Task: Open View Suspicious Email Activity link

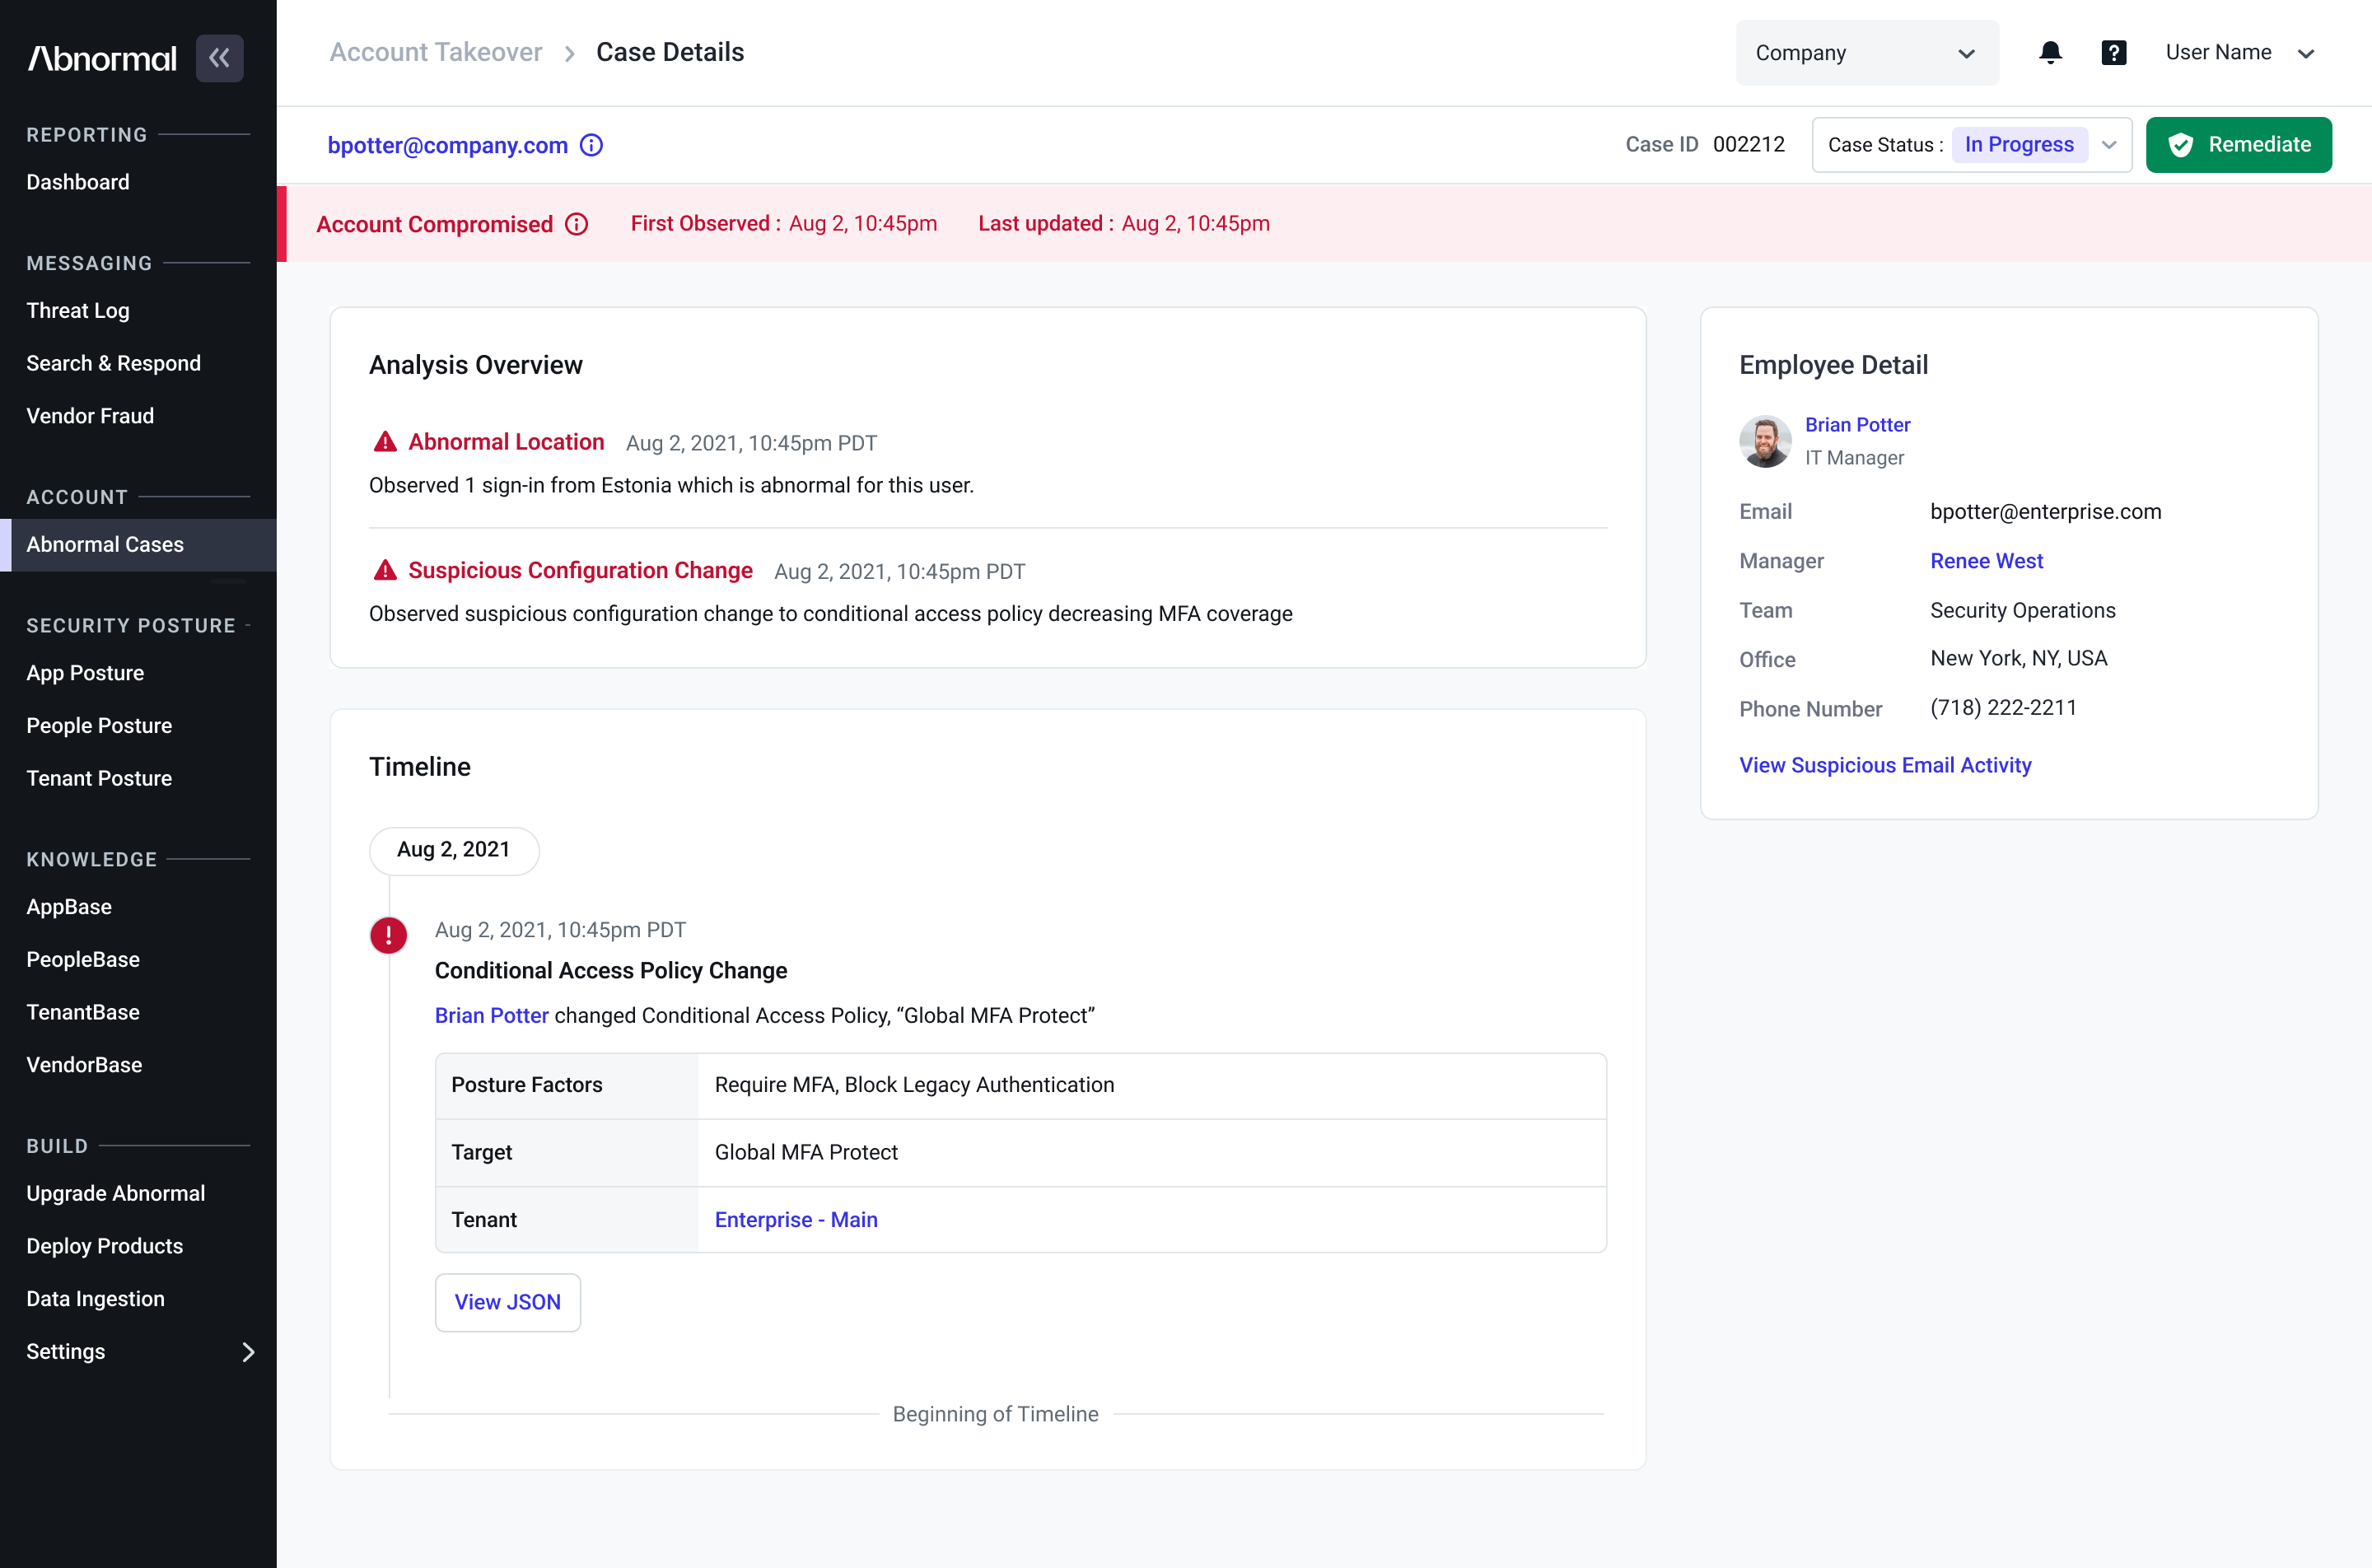Action: coord(1885,765)
